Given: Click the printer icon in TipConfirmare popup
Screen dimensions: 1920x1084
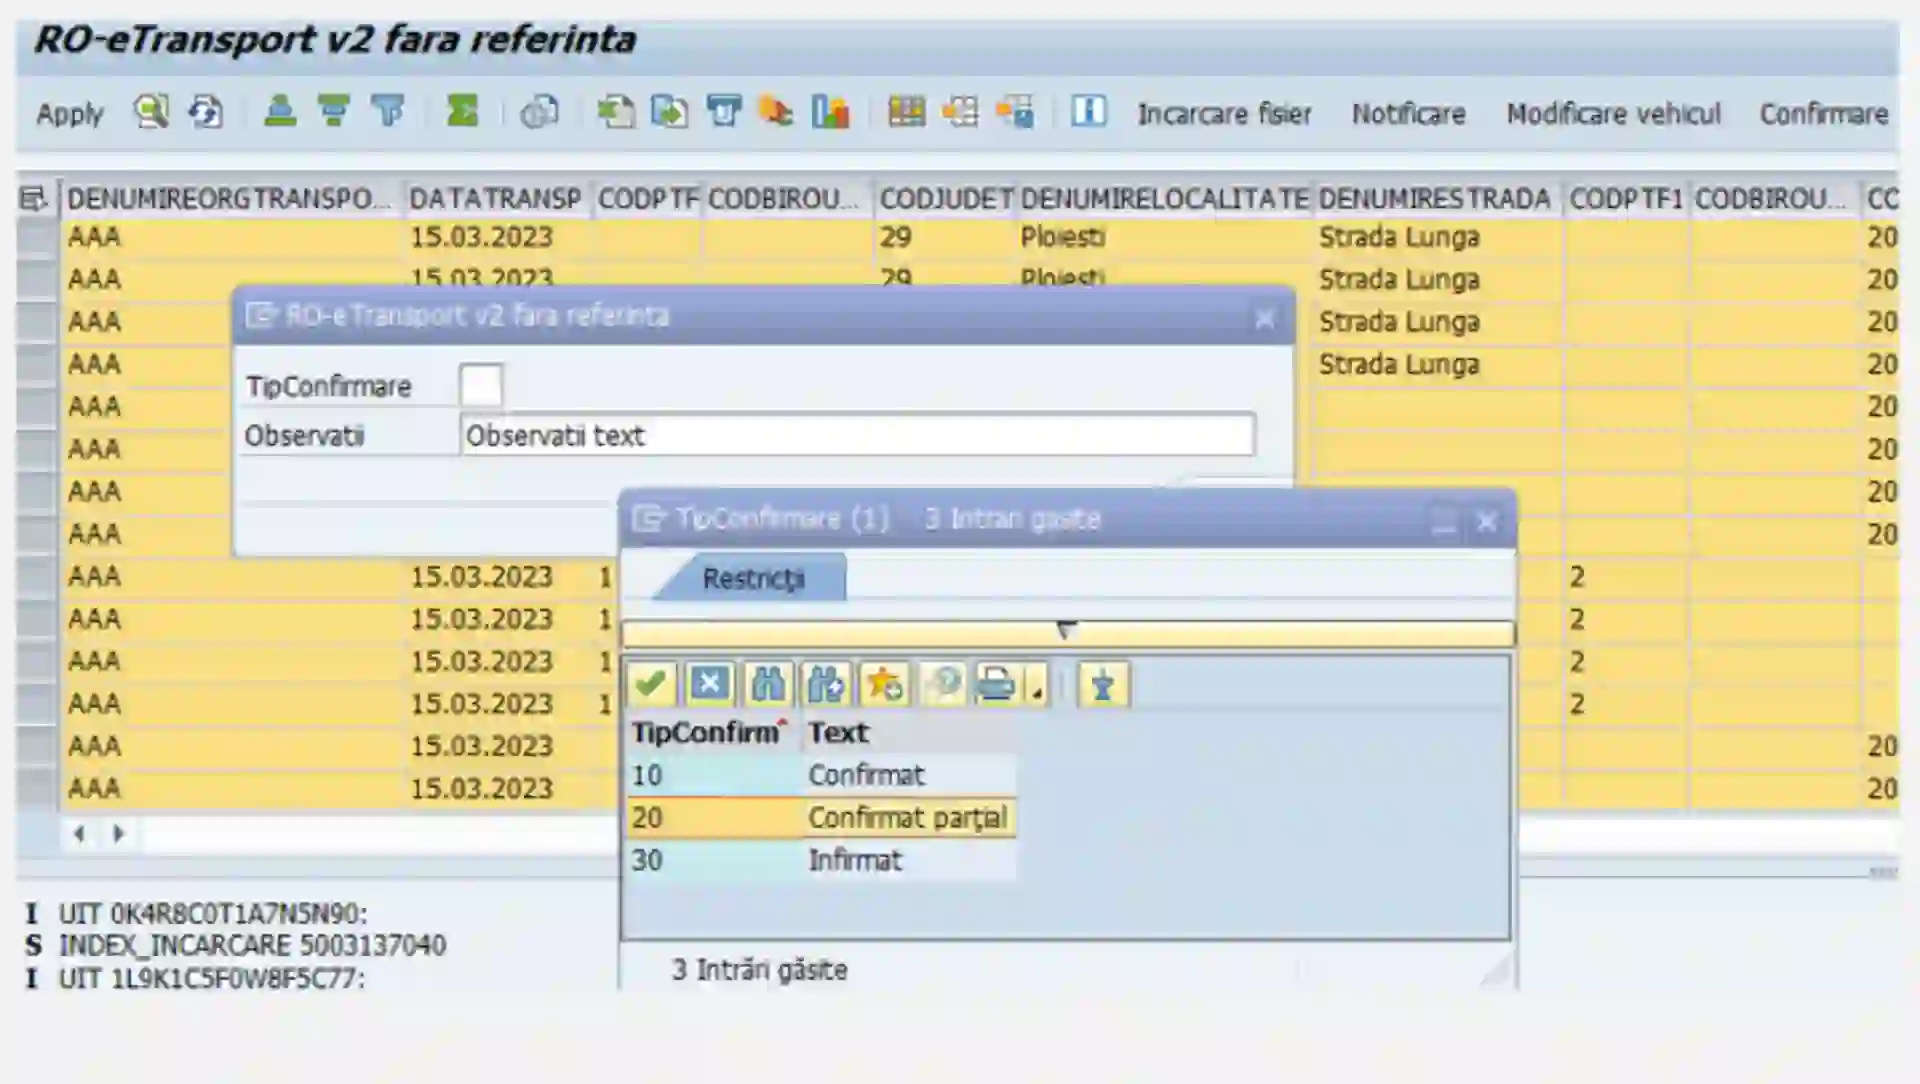Looking at the screenshot, I should [x=993, y=685].
